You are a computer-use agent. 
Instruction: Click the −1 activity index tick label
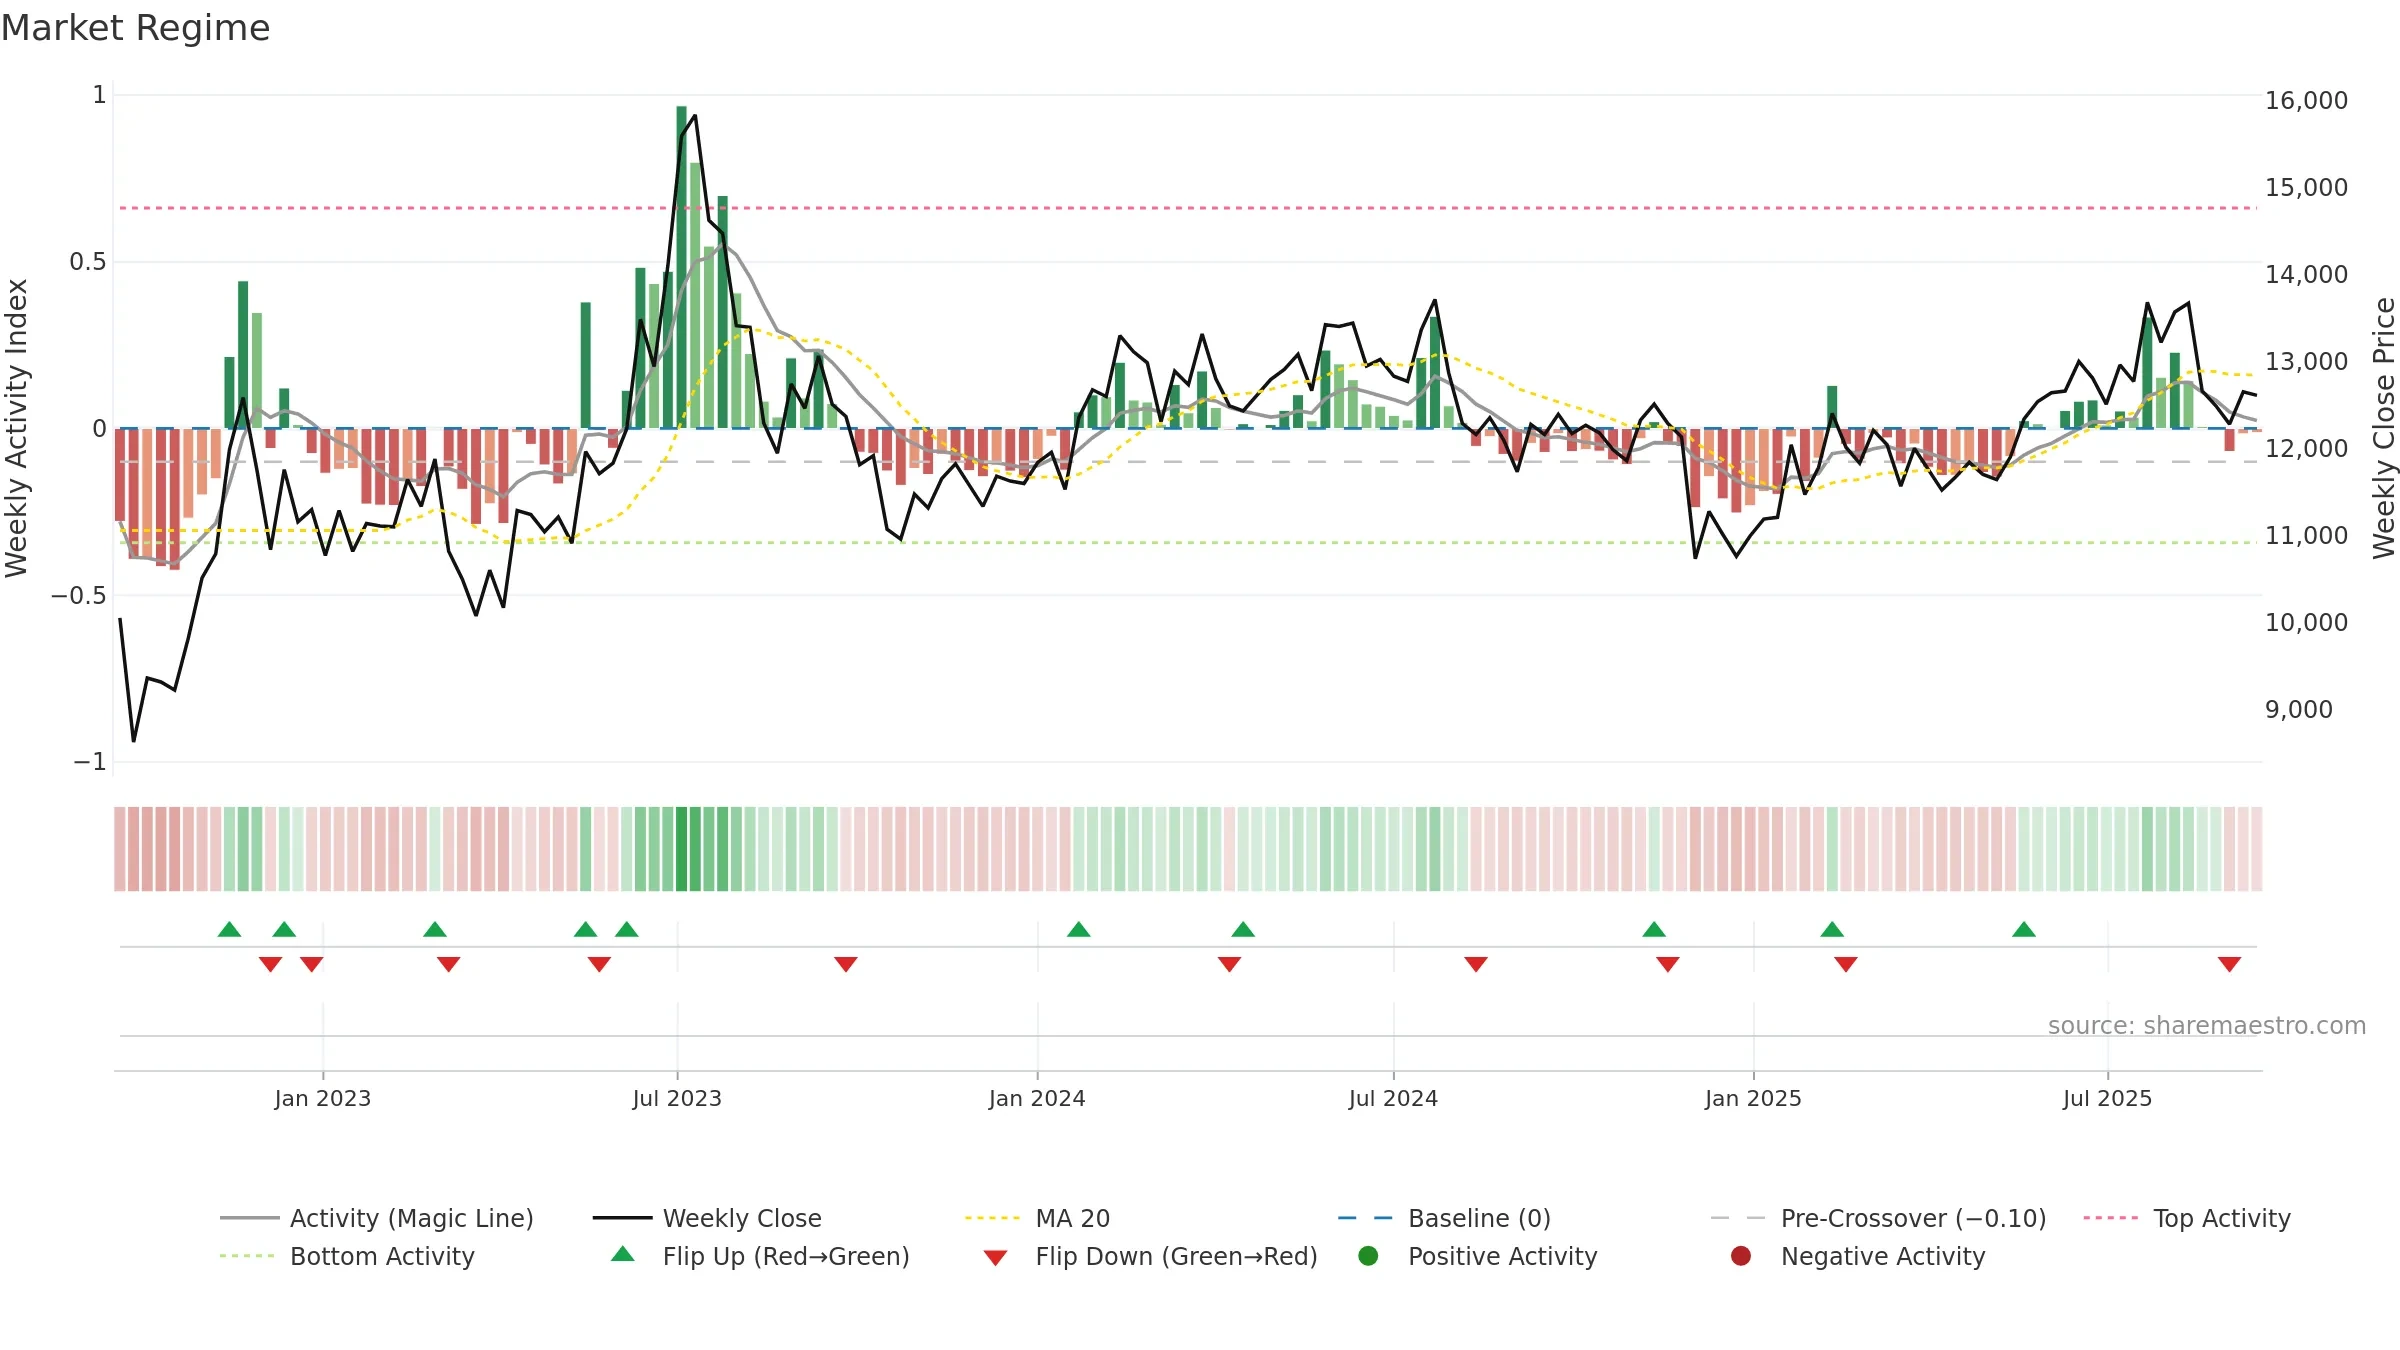click(89, 762)
